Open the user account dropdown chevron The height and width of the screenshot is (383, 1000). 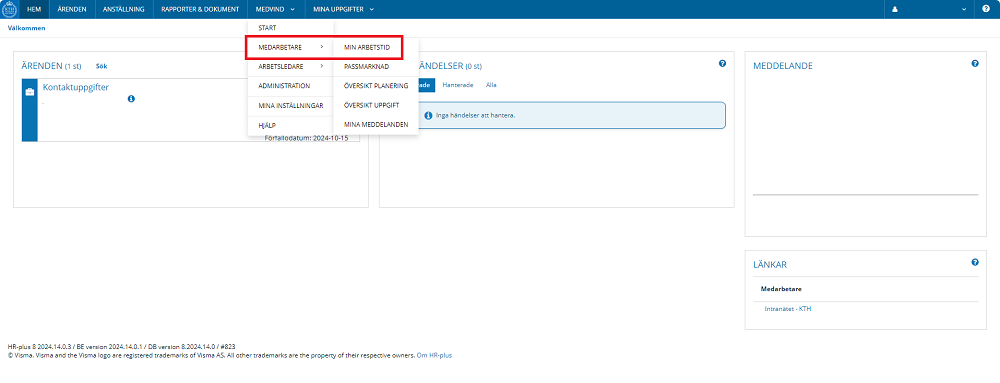click(964, 10)
